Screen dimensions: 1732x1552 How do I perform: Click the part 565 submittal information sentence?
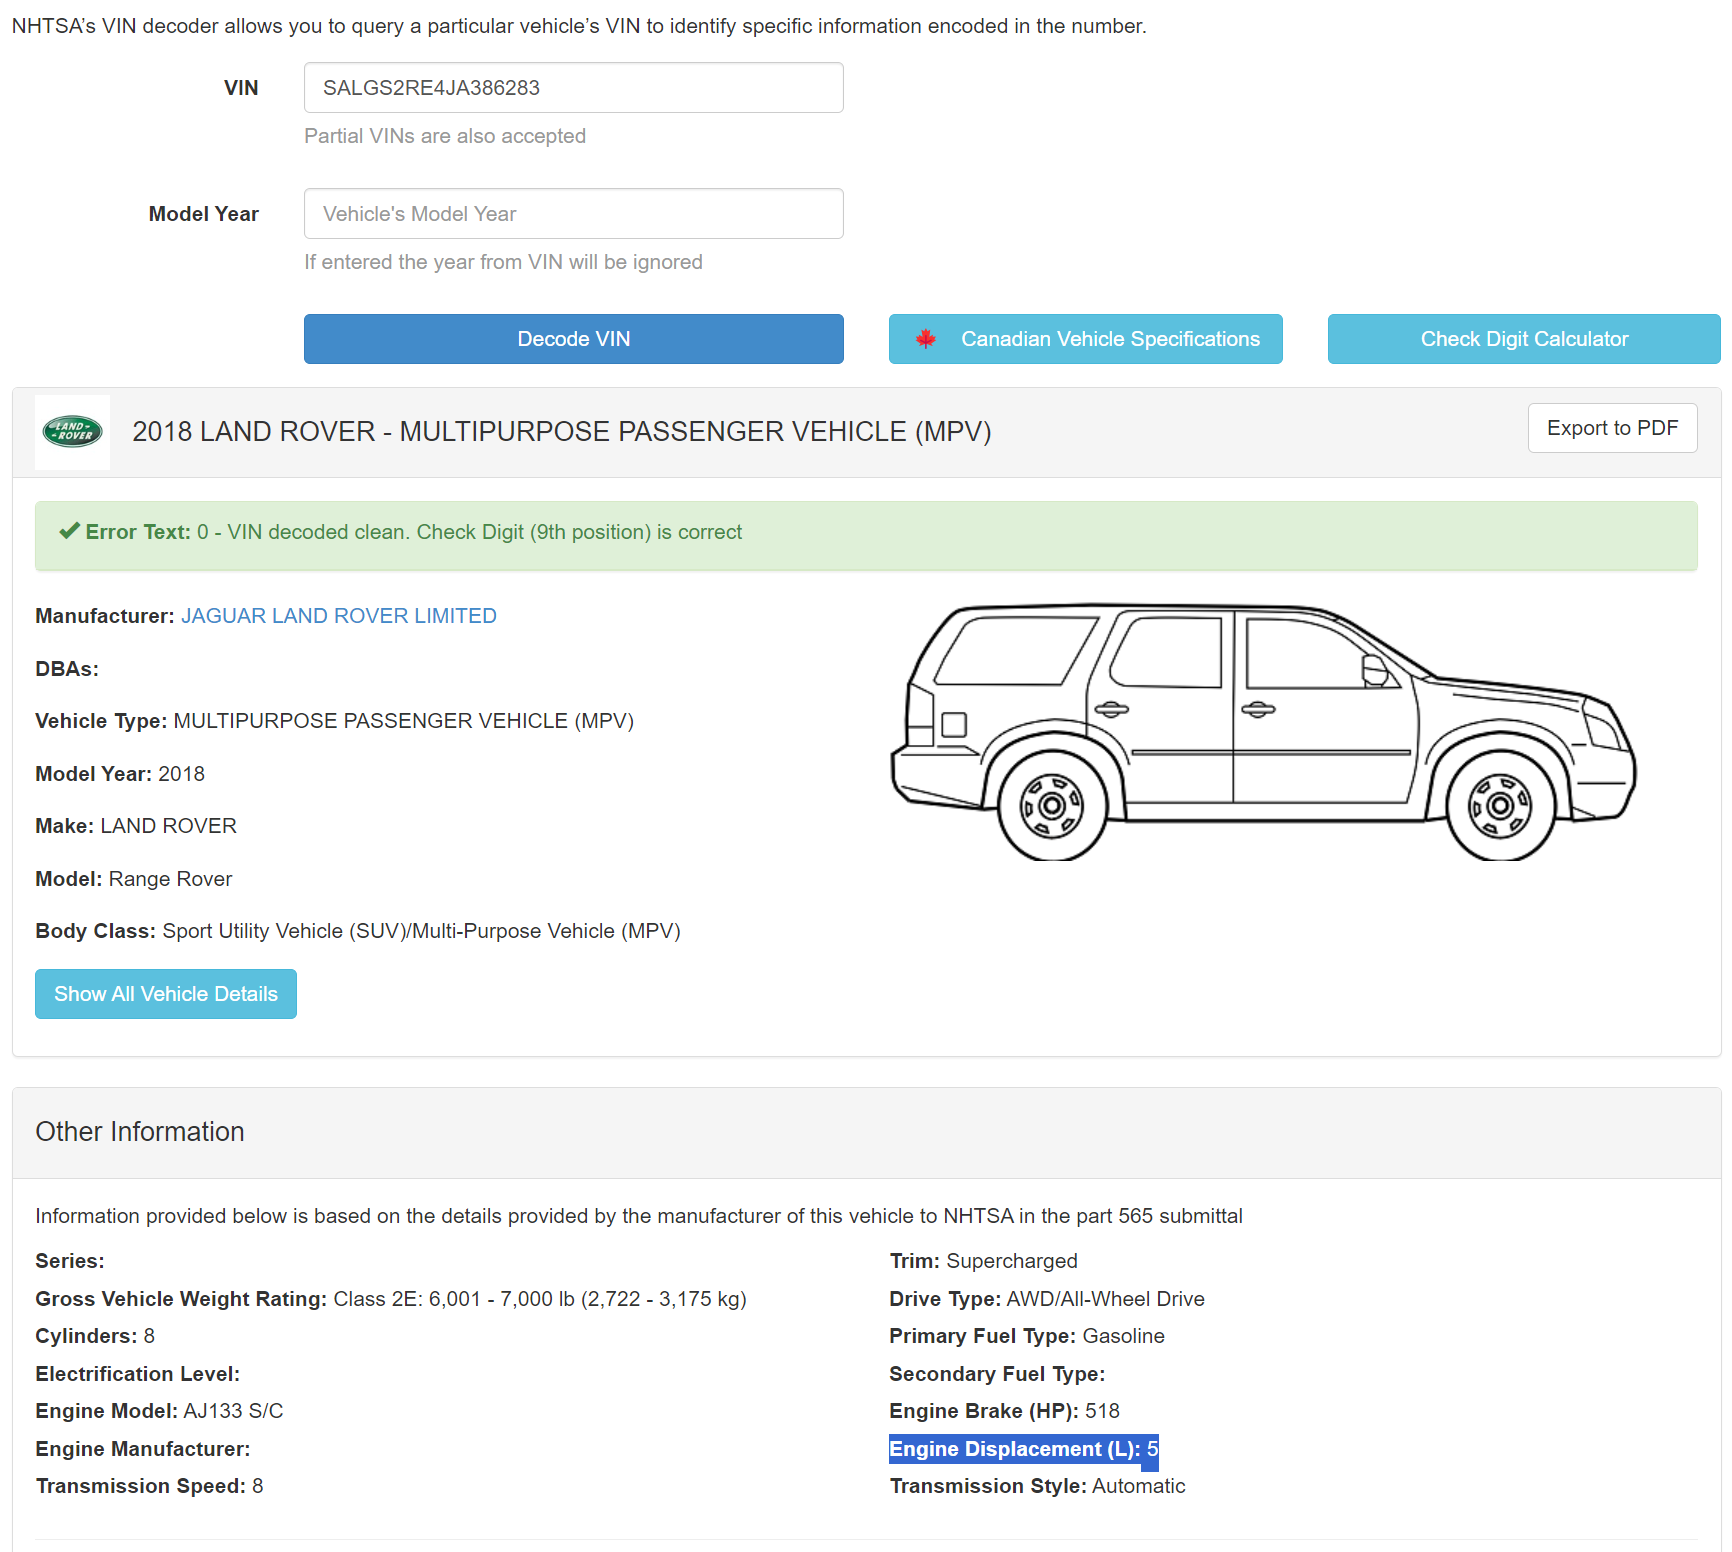pos(639,1216)
